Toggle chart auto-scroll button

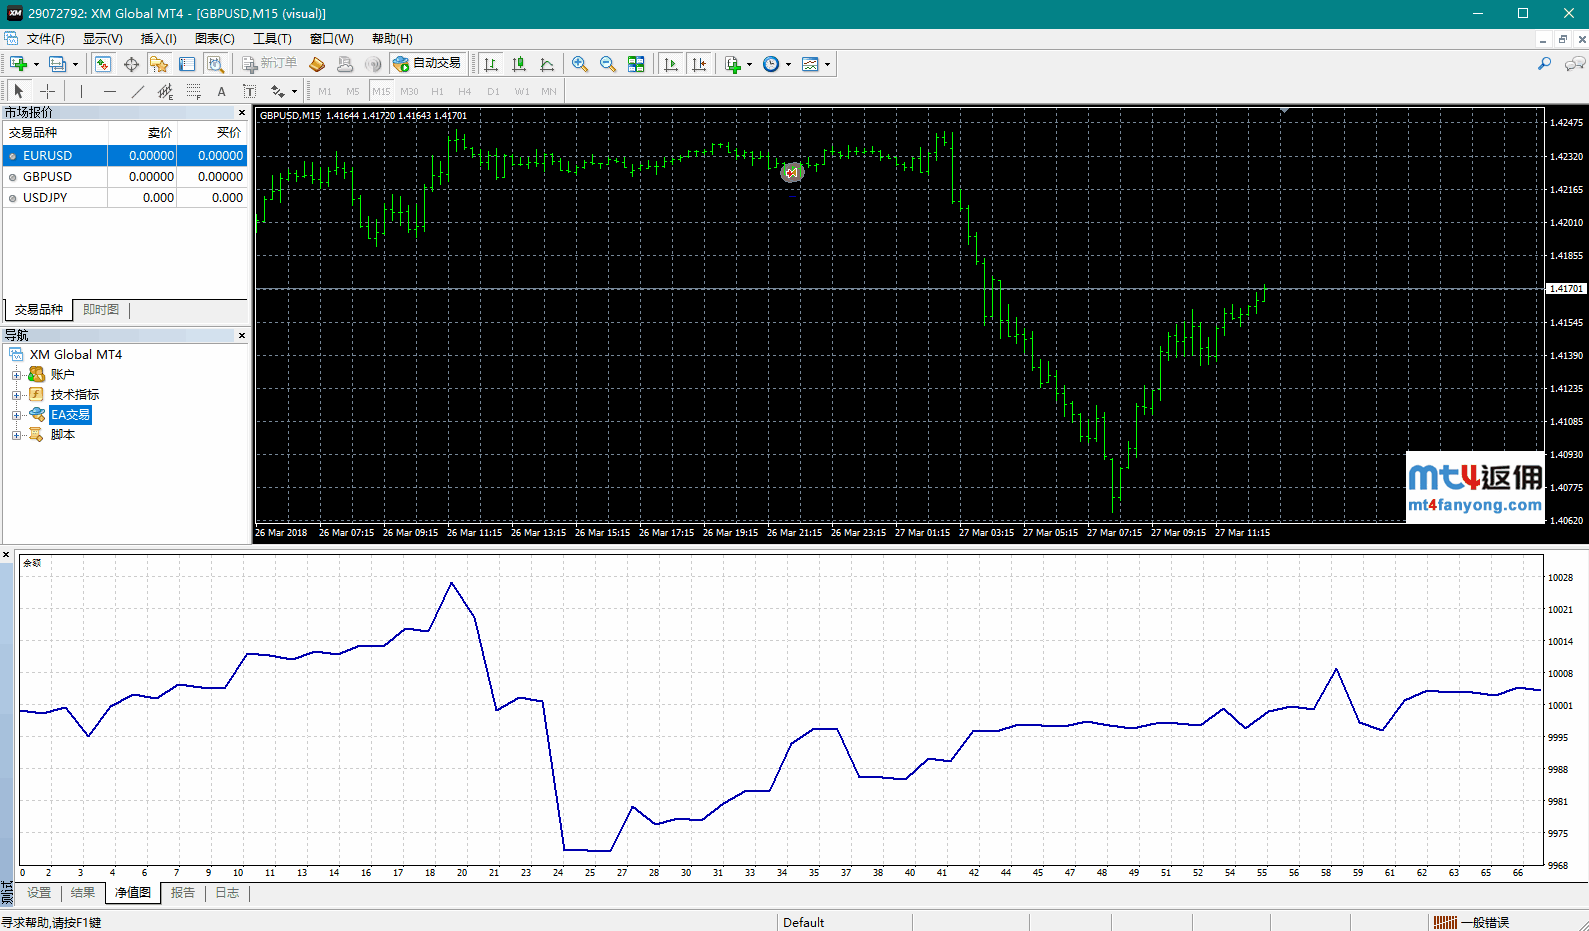(671, 64)
